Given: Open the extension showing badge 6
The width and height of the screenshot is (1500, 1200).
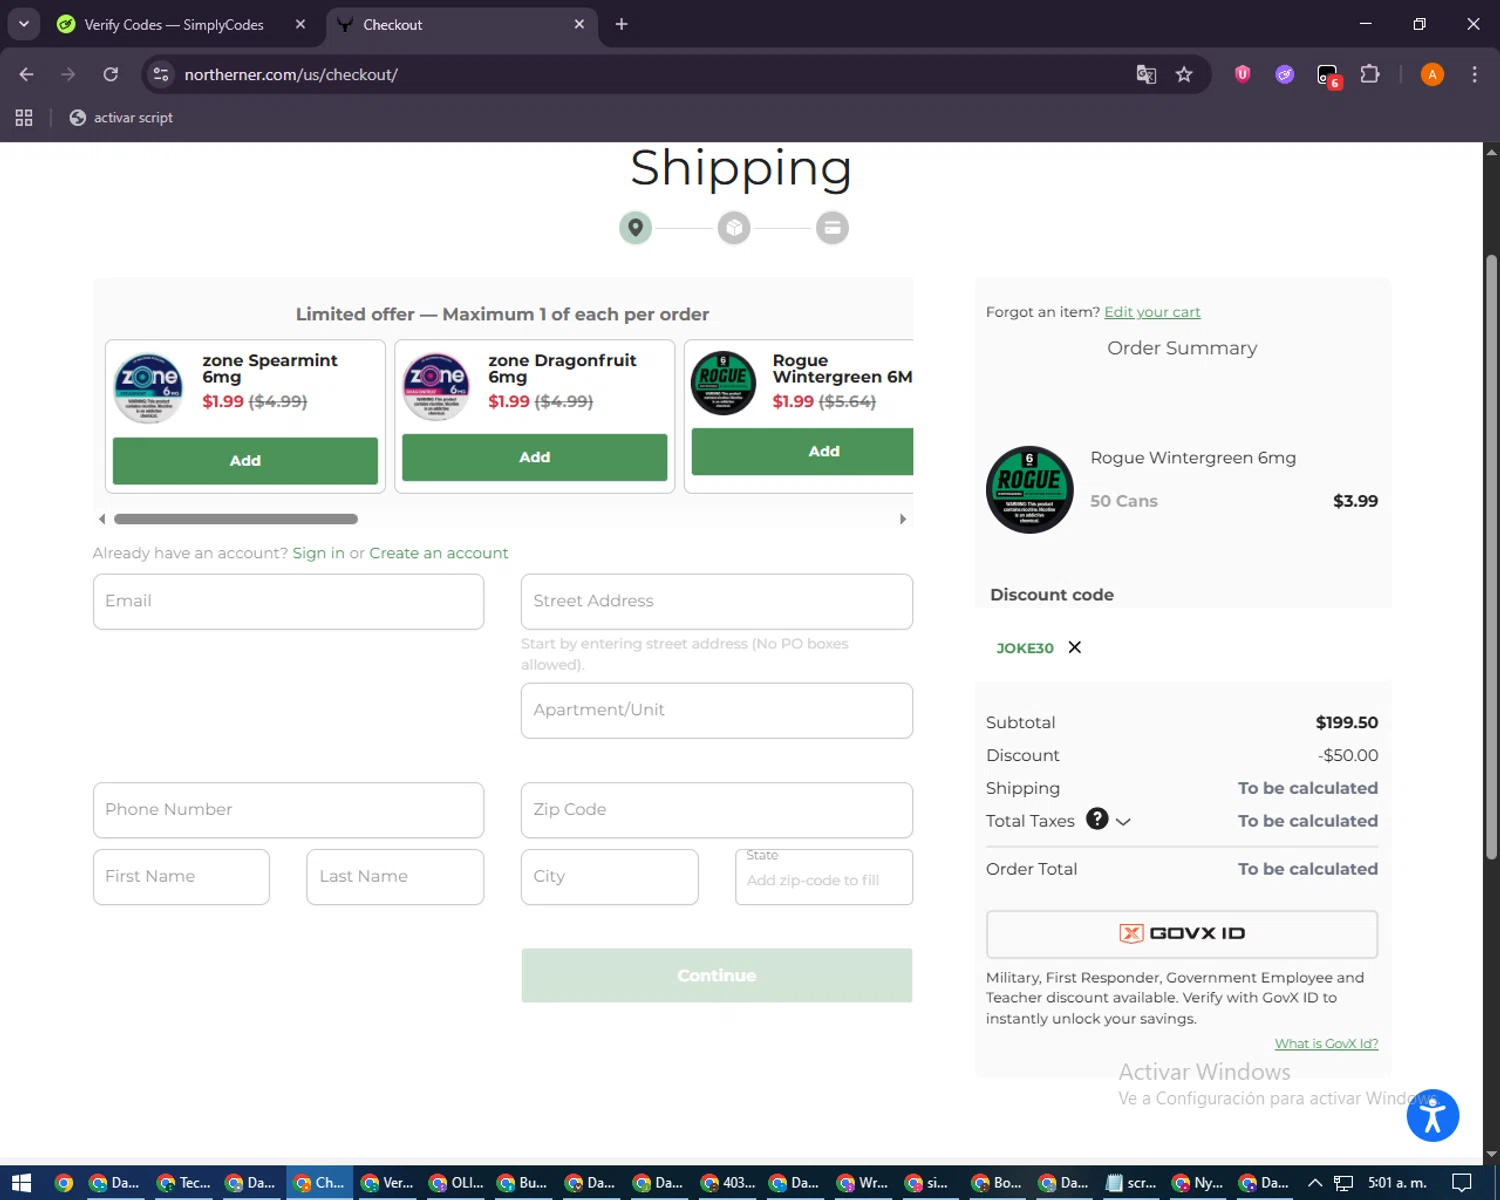Looking at the screenshot, I should pos(1328,75).
